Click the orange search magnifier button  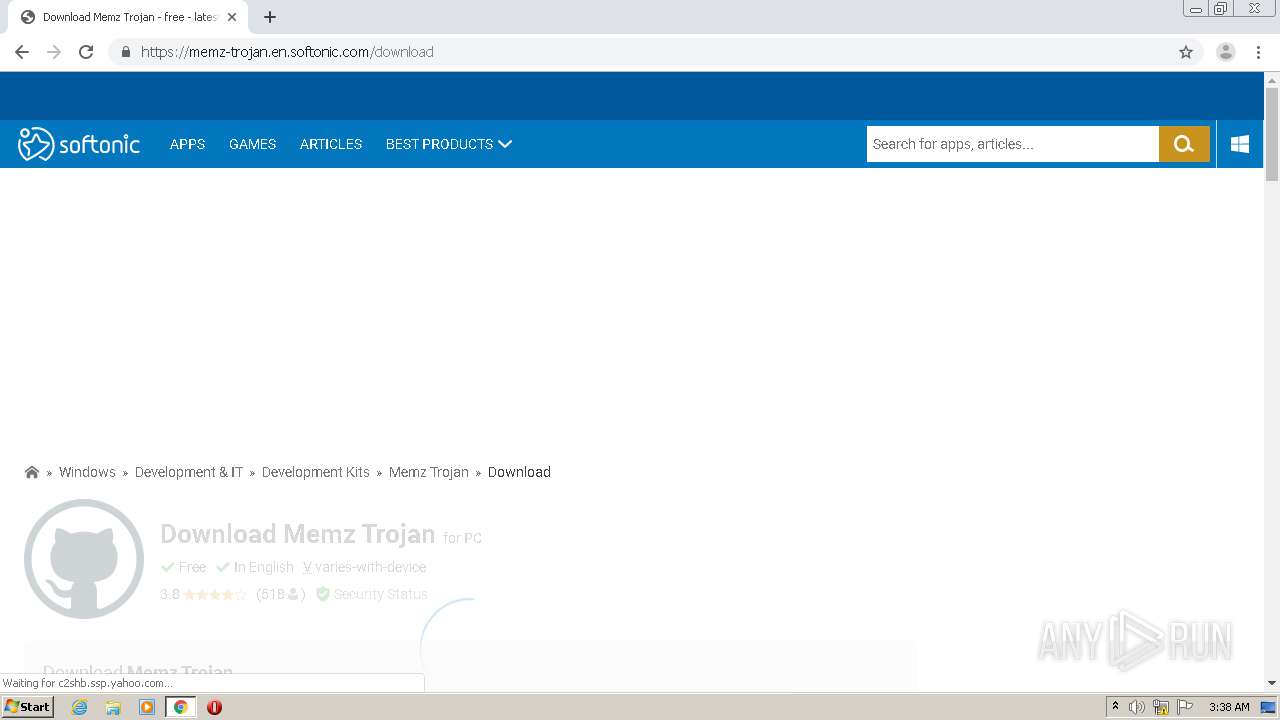click(x=1184, y=144)
